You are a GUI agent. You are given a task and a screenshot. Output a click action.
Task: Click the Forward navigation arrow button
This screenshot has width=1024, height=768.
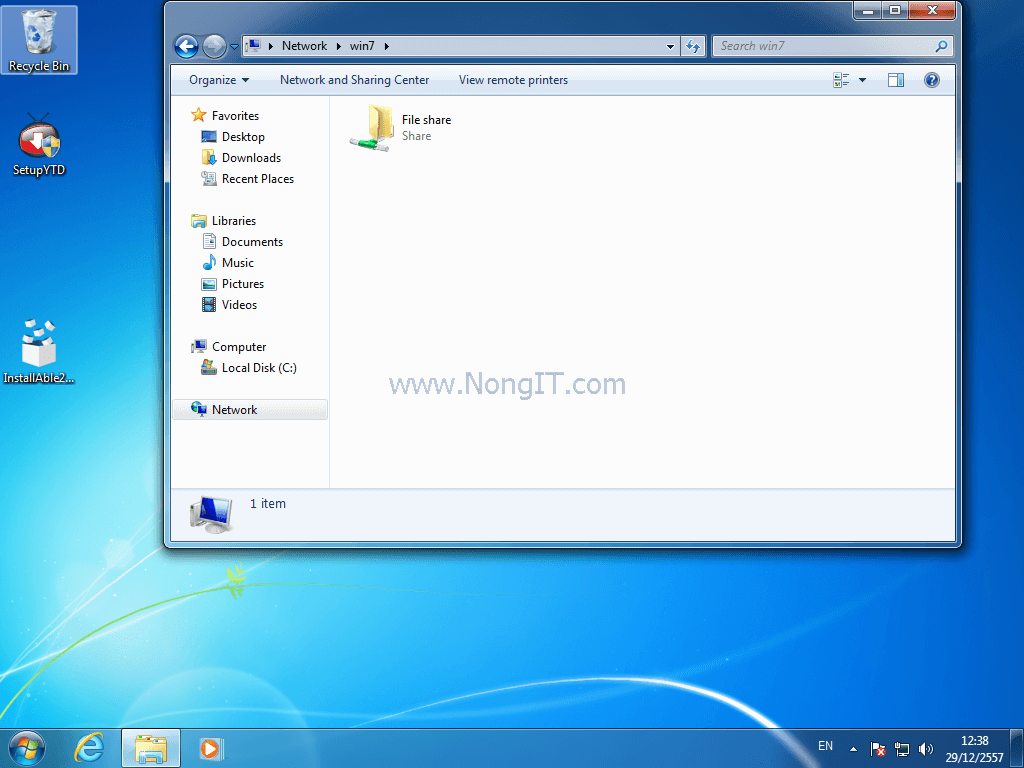(214, 46)
